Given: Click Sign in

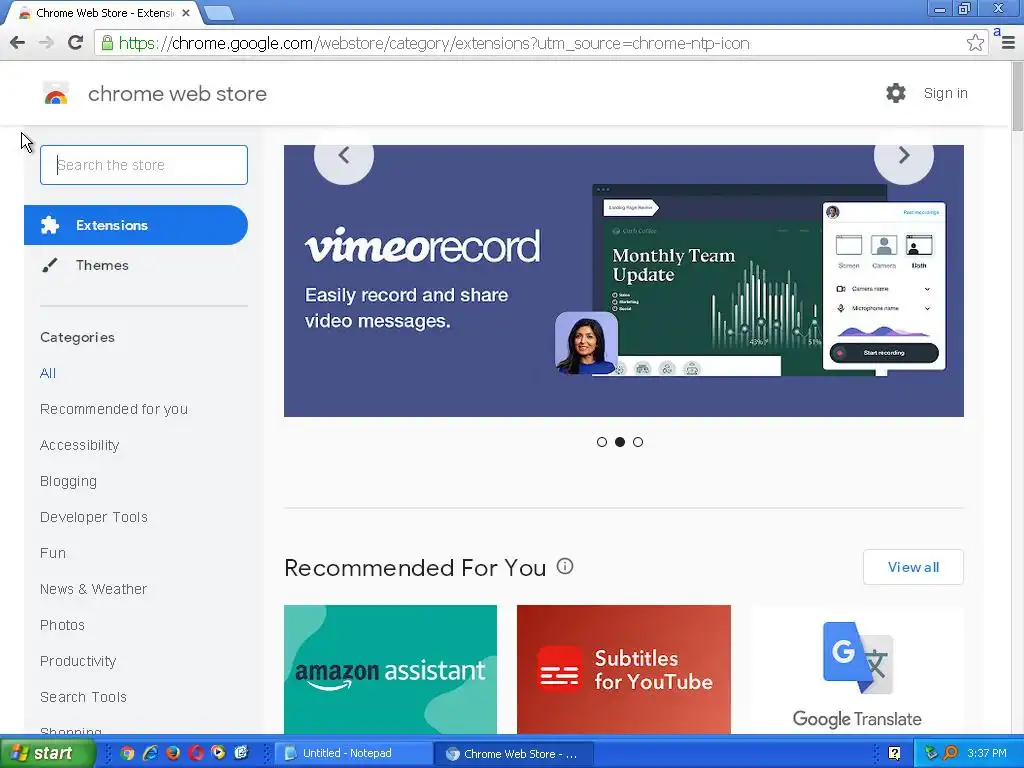Looking at the screenshot, I should coord(946,93).
